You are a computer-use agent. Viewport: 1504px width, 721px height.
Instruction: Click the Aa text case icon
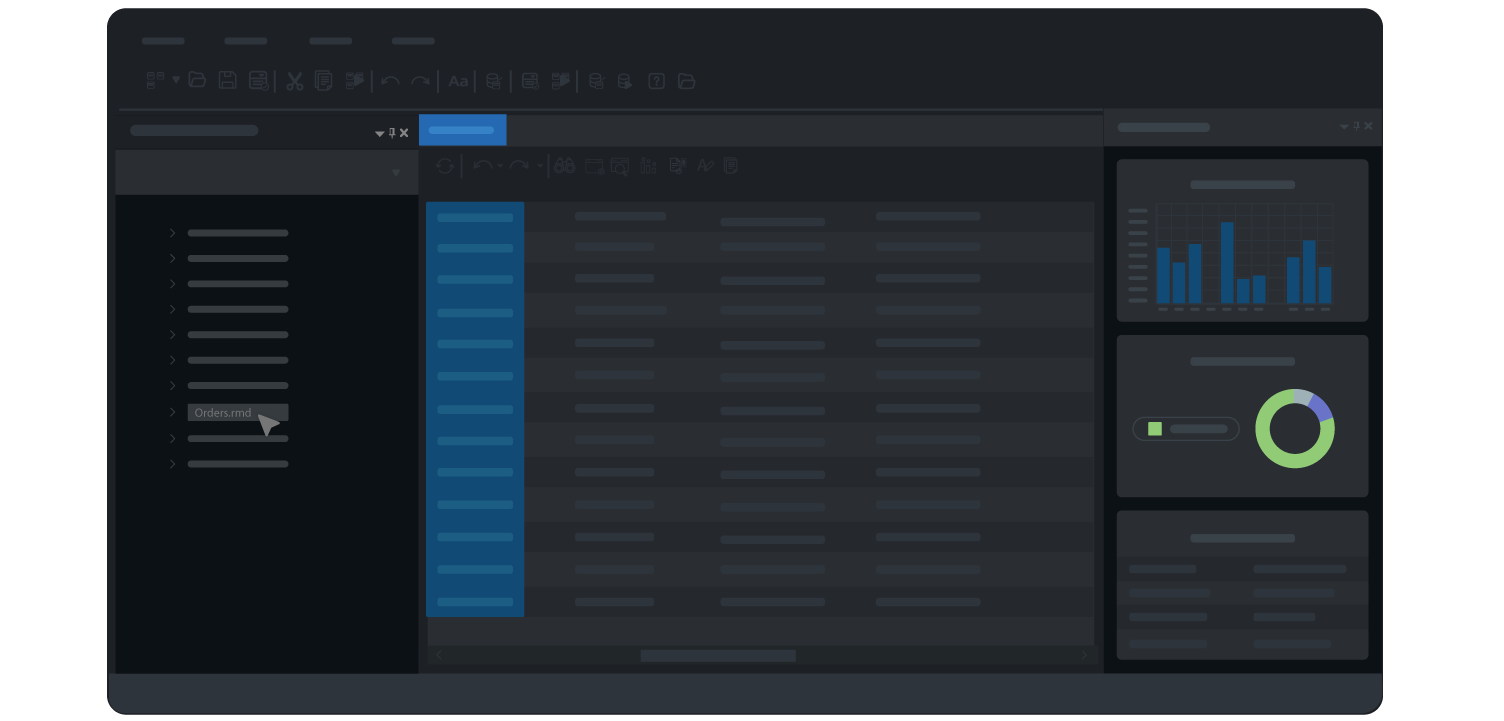coord(458,81)
